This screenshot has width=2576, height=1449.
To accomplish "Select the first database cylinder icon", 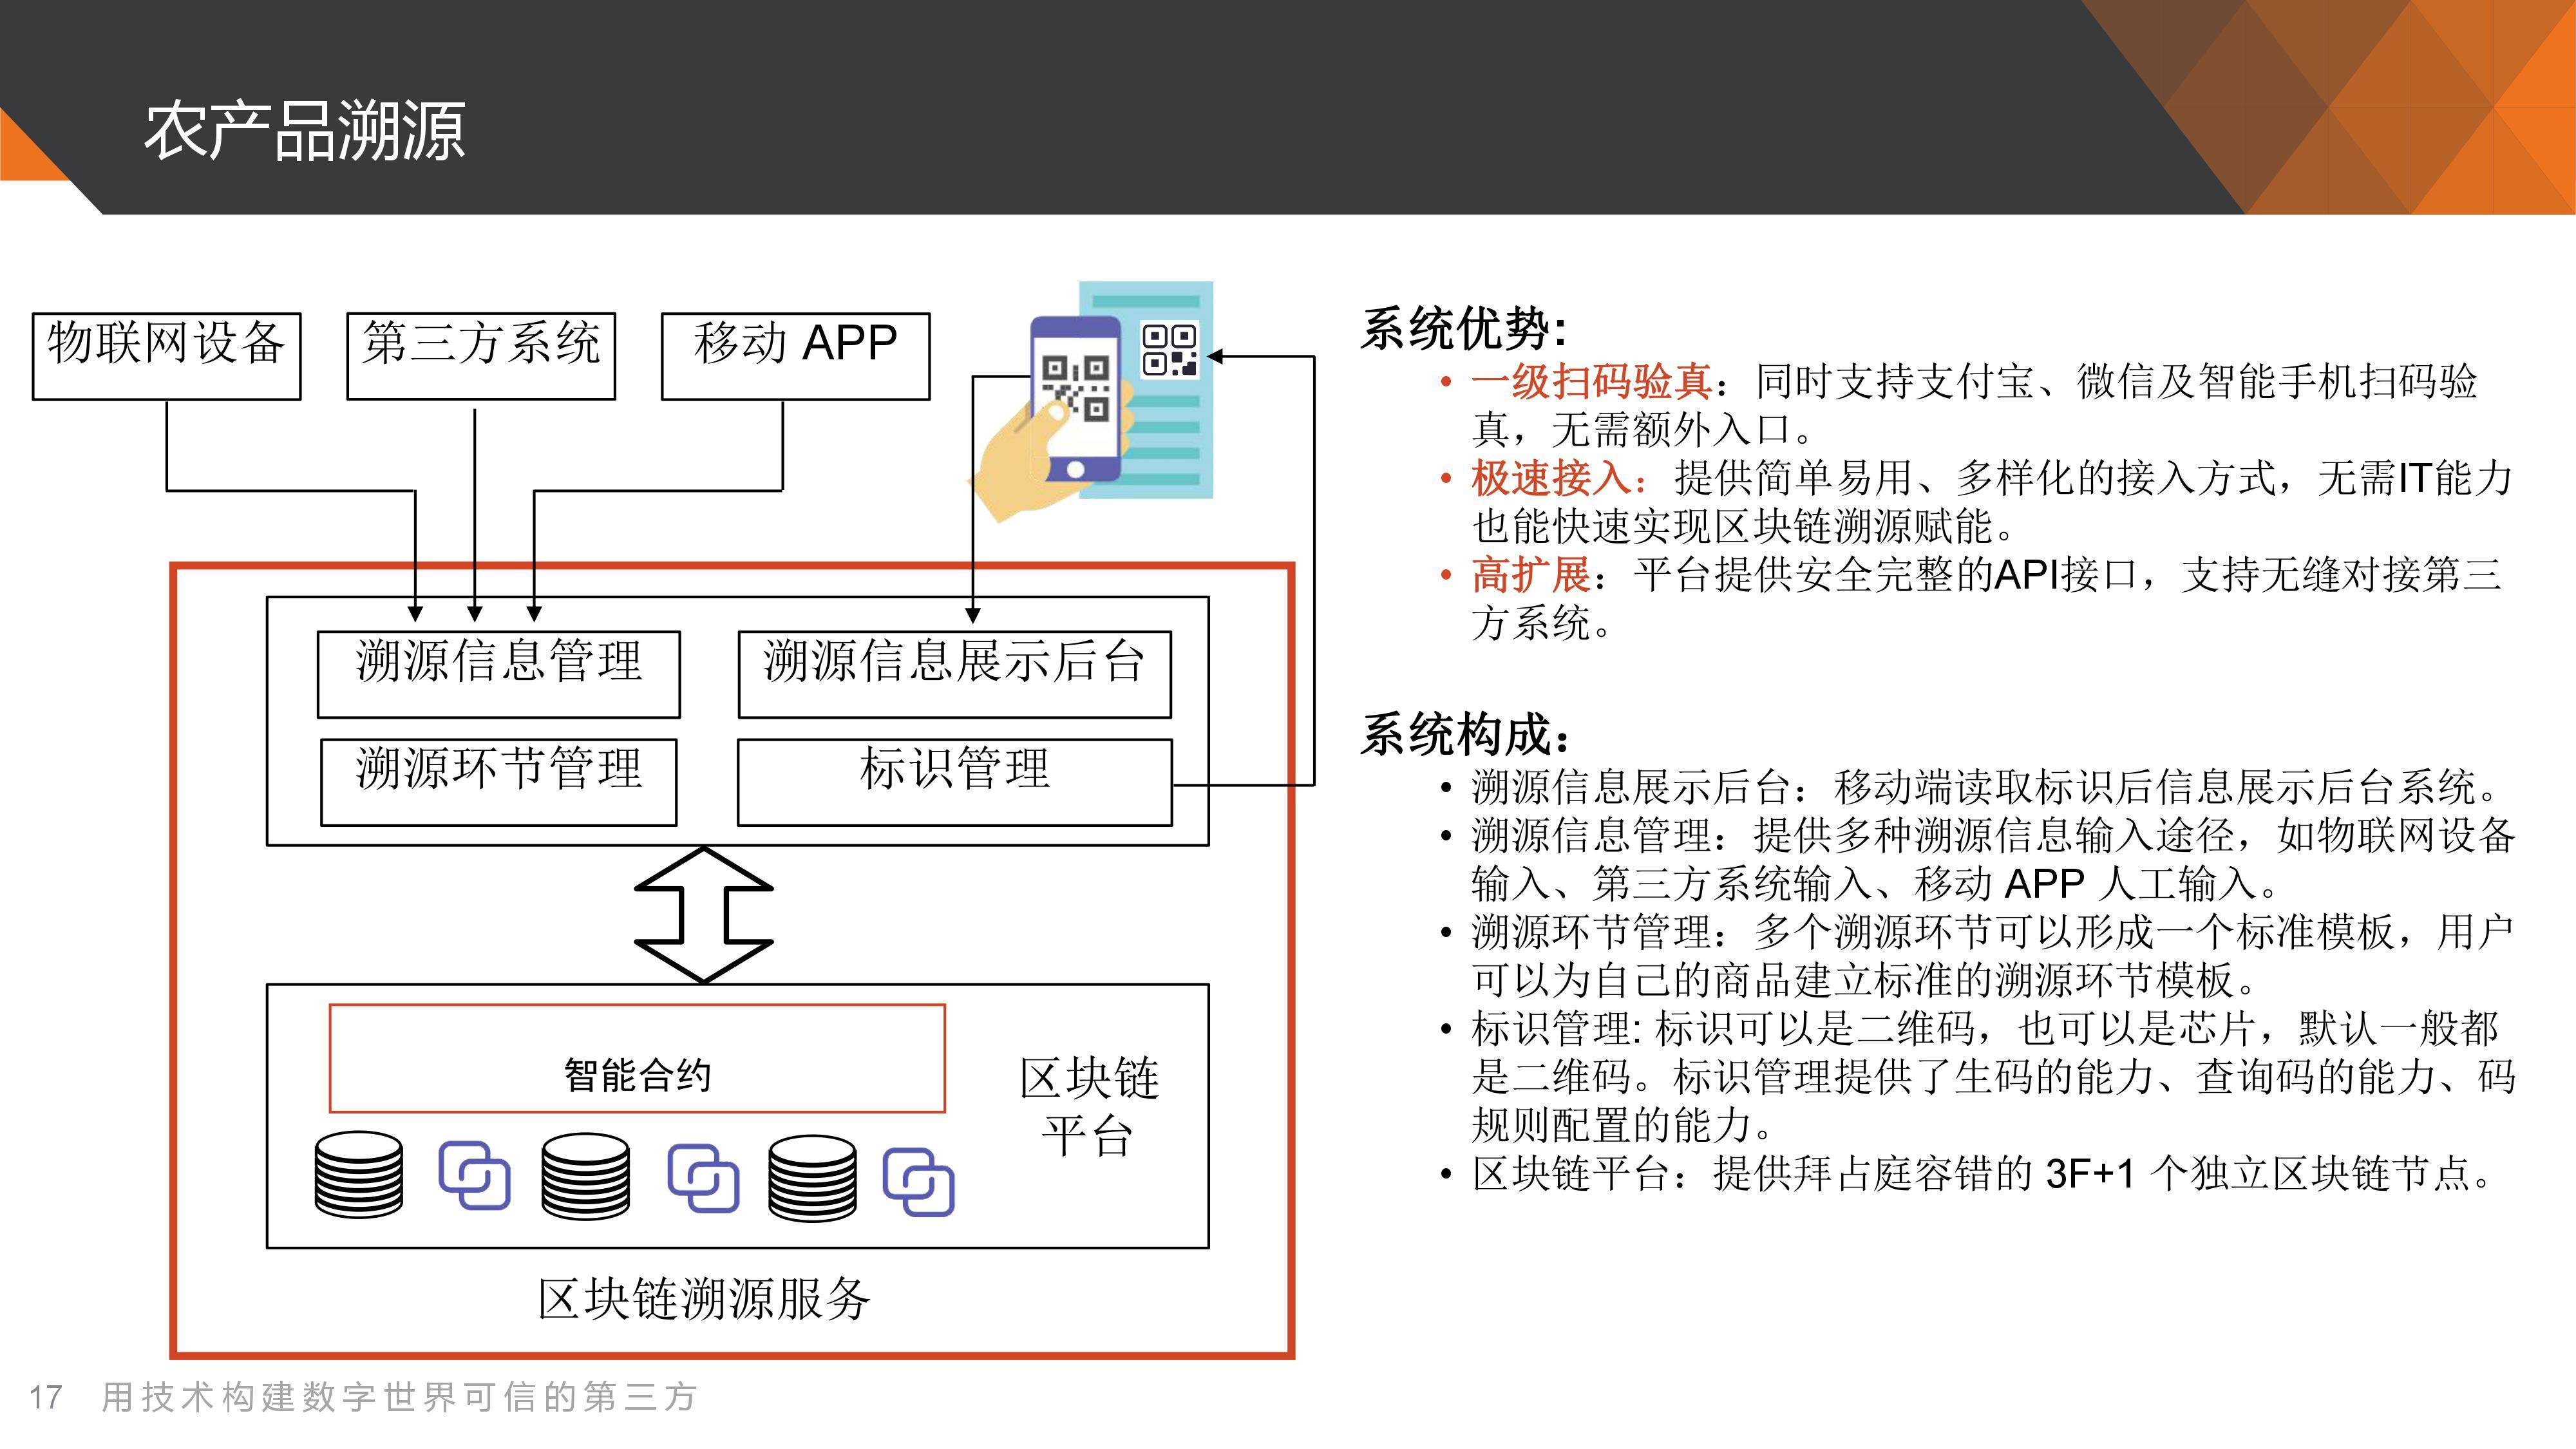I will point(359,1176).
